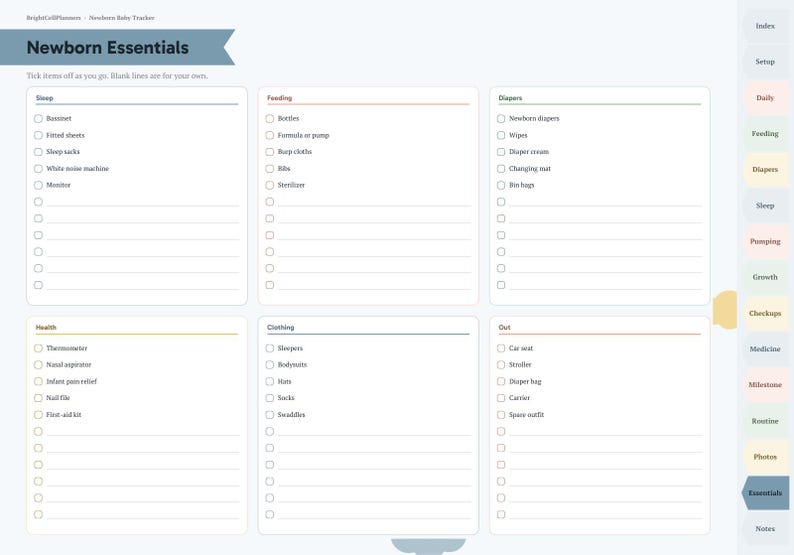The image size is (794, 555).
Task: Tick the Sleepers checkbox
Action: coord(269,348)
